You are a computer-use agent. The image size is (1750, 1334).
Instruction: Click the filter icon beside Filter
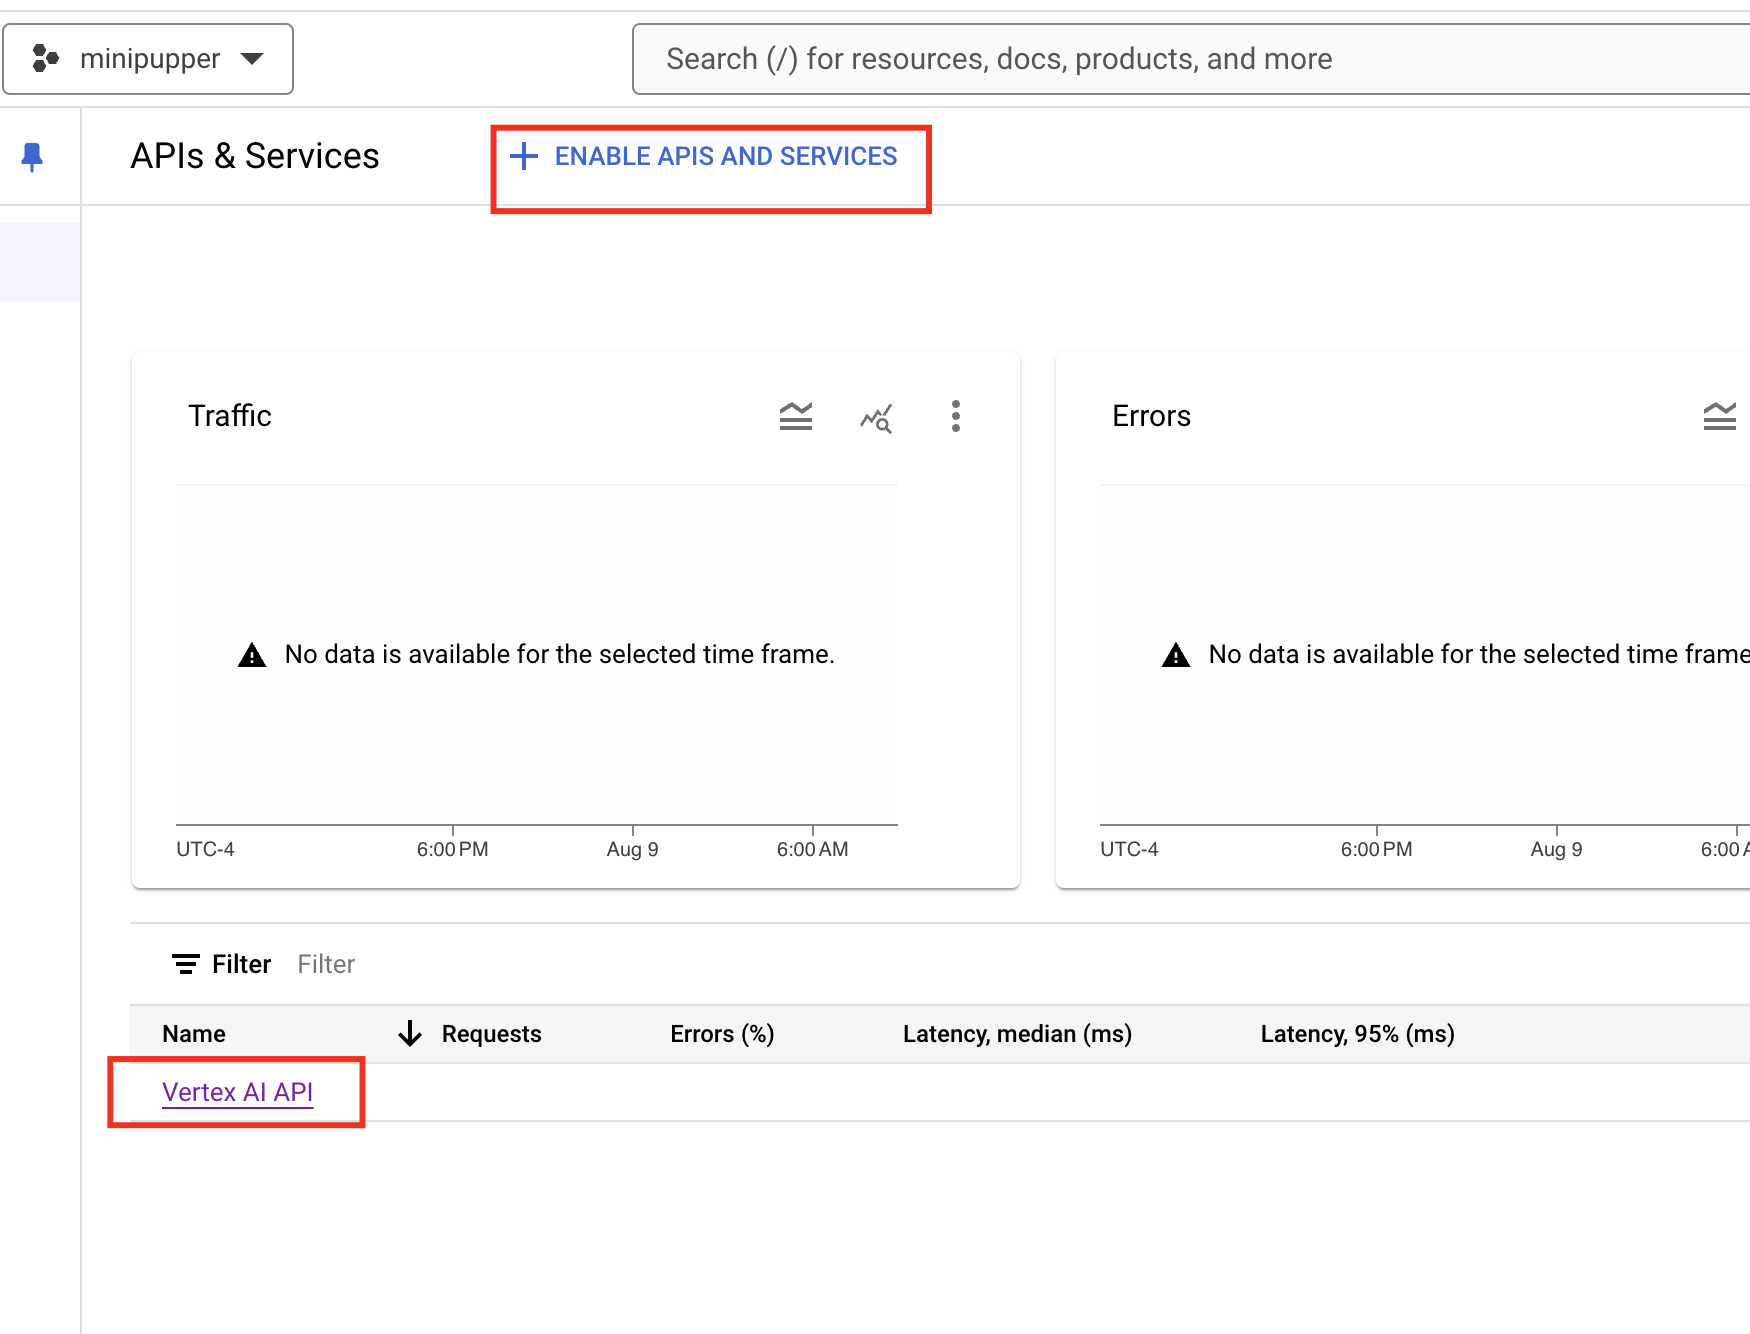pos(185,964)
